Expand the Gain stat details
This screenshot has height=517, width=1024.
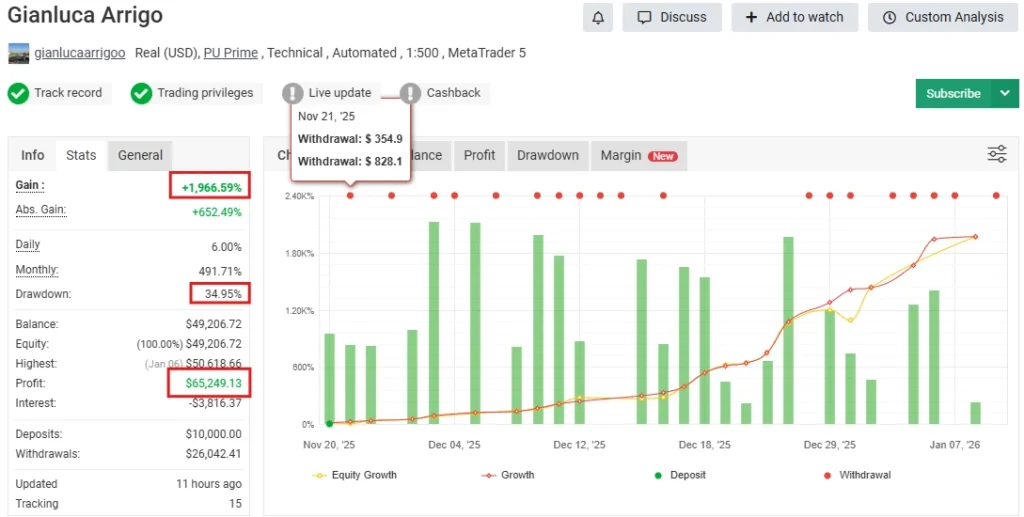point(30,185)
